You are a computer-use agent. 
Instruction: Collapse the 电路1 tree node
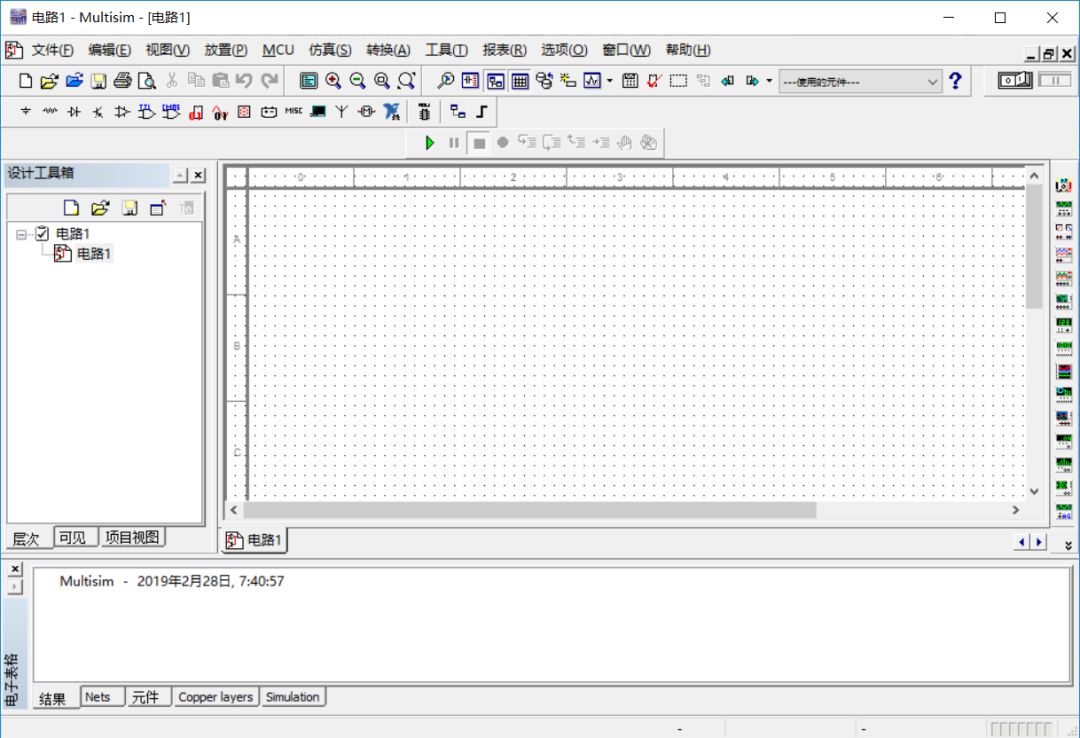point(21,234)
